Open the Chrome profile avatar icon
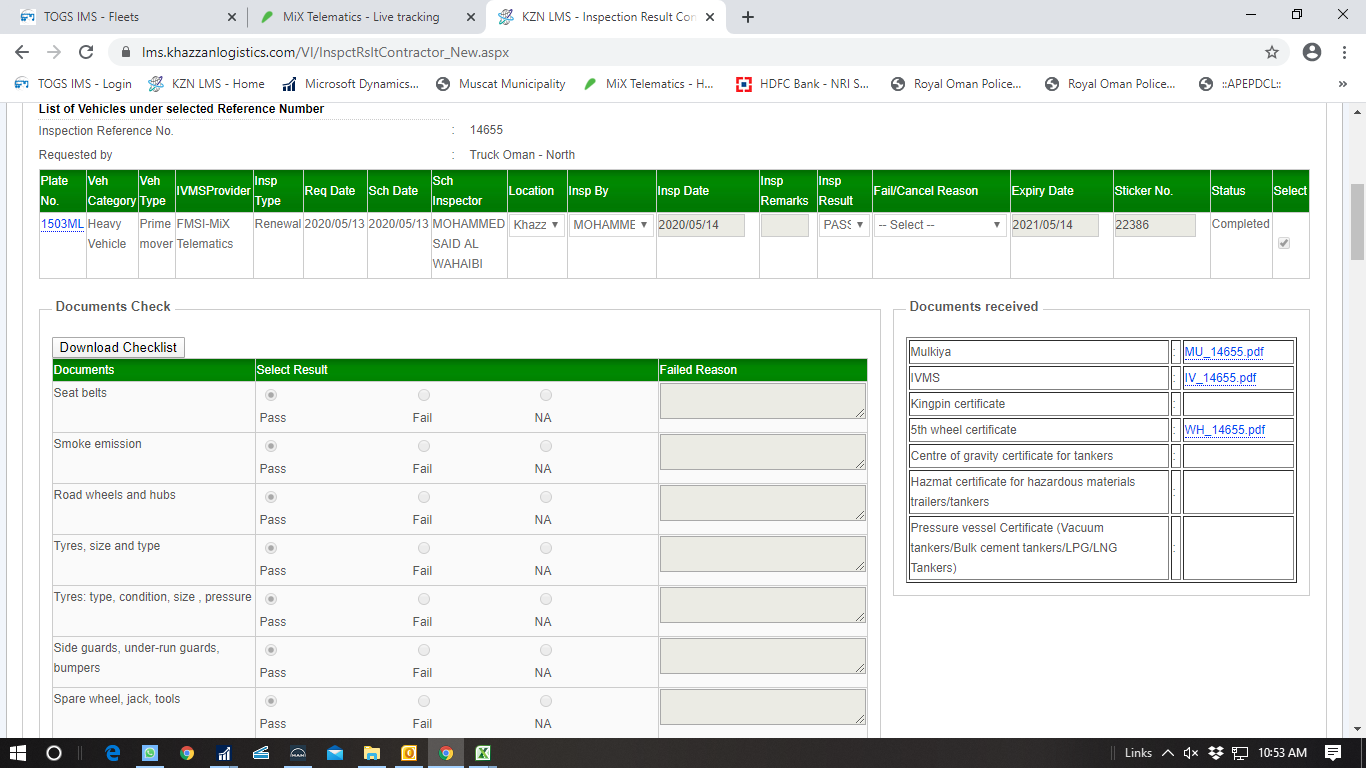1366x768 pixels. click(x=1312, y=52)
